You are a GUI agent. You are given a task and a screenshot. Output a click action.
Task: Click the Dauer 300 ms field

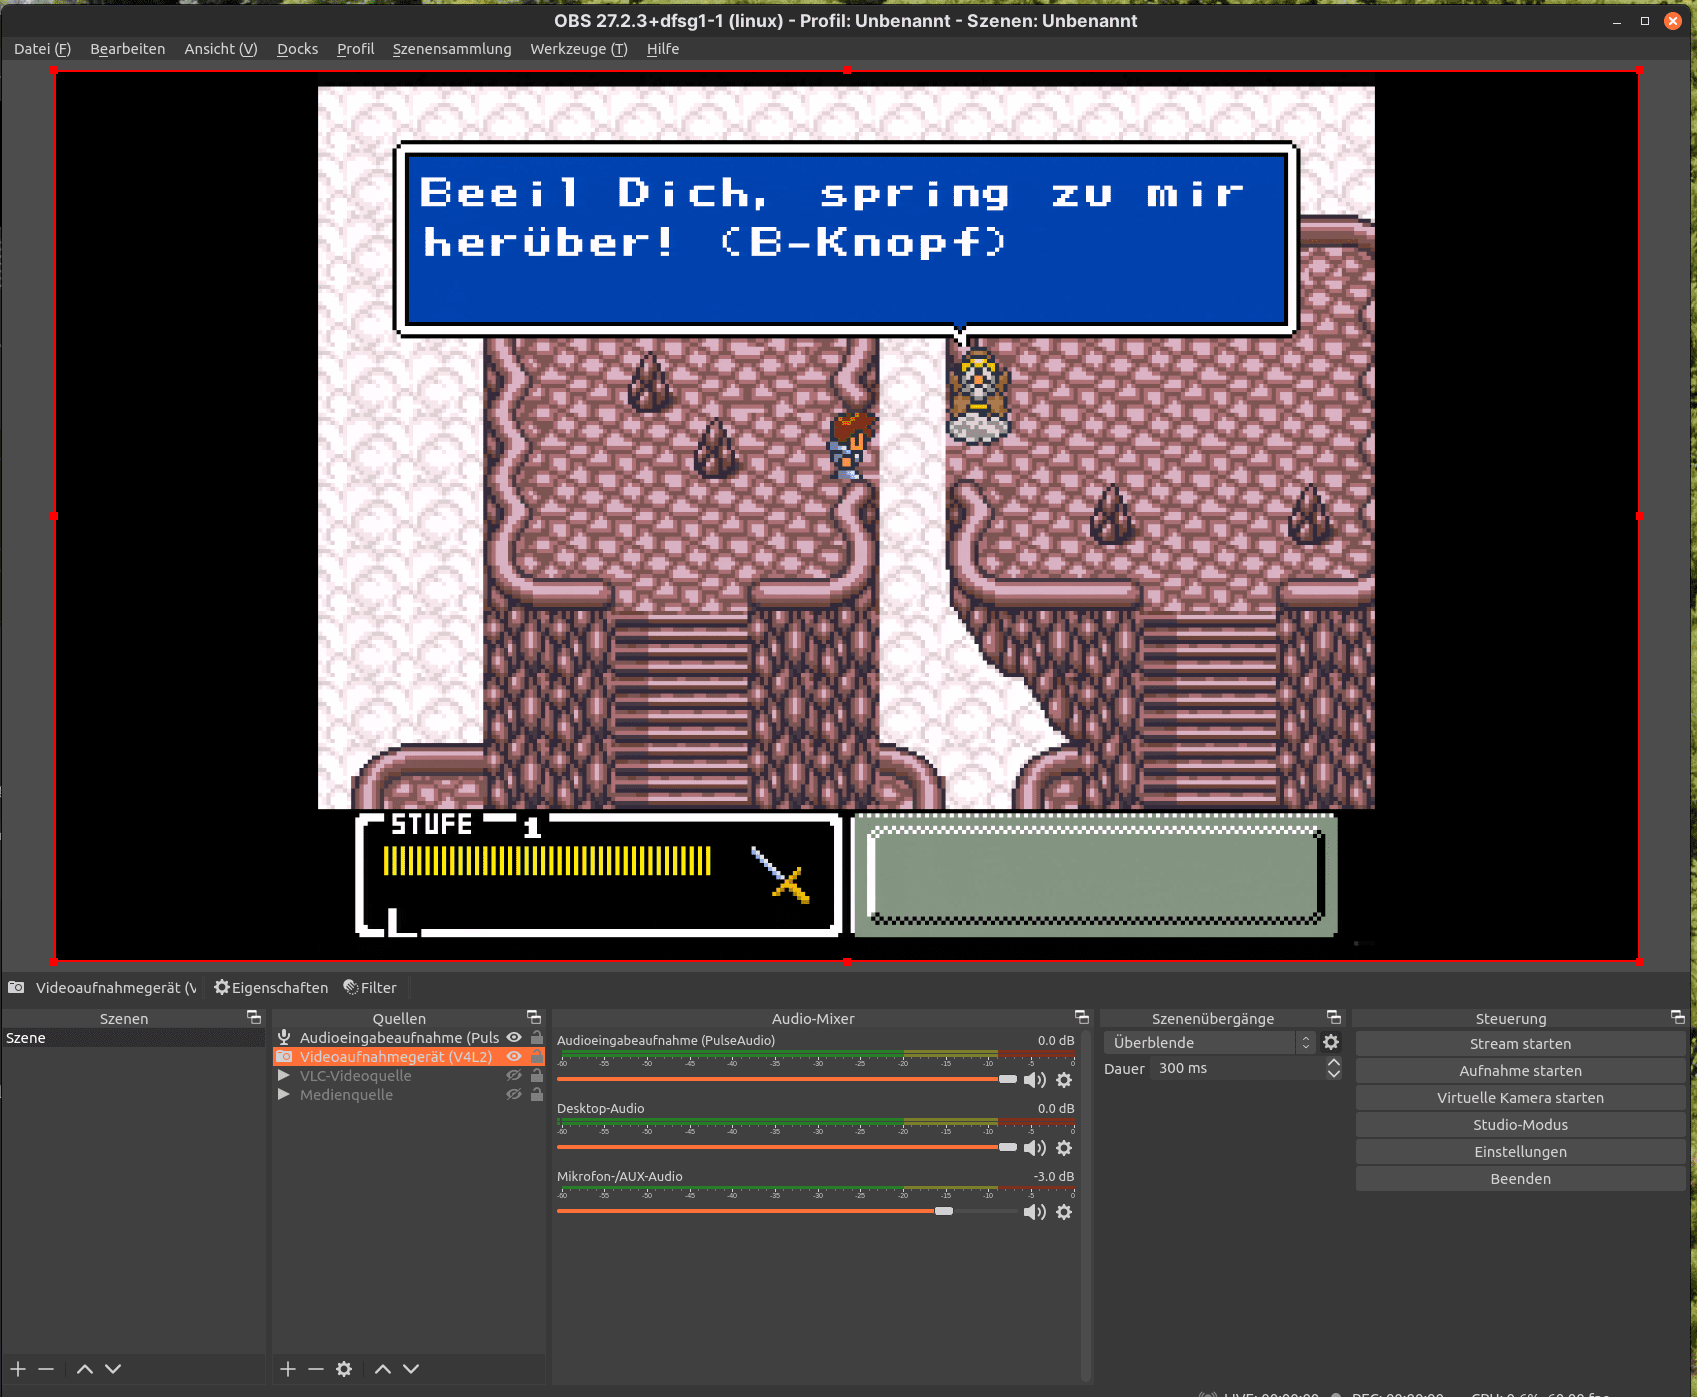[x=1238, y=1069]
